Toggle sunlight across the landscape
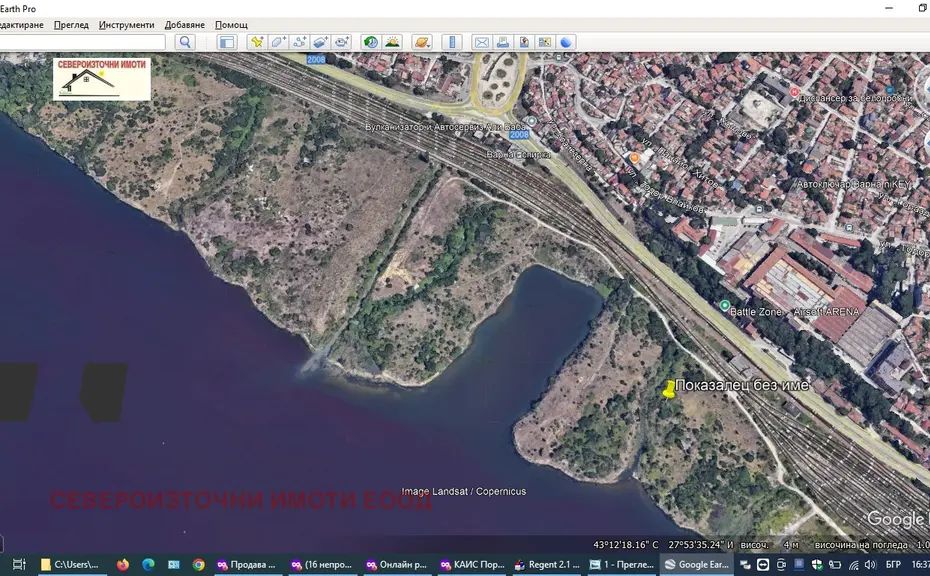The width and height of the screenshot is (930, 576). 392,42
